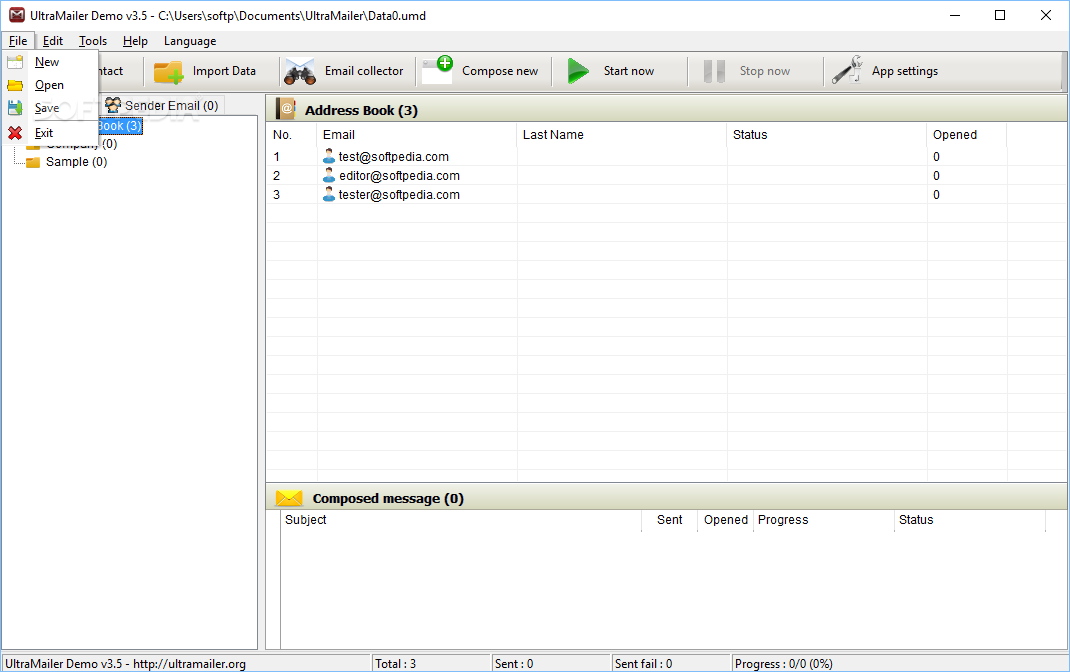The width and height of the screenshot is (1070, 672).
Task: Click the Composed message envelope icon
Action: (289, 498)
